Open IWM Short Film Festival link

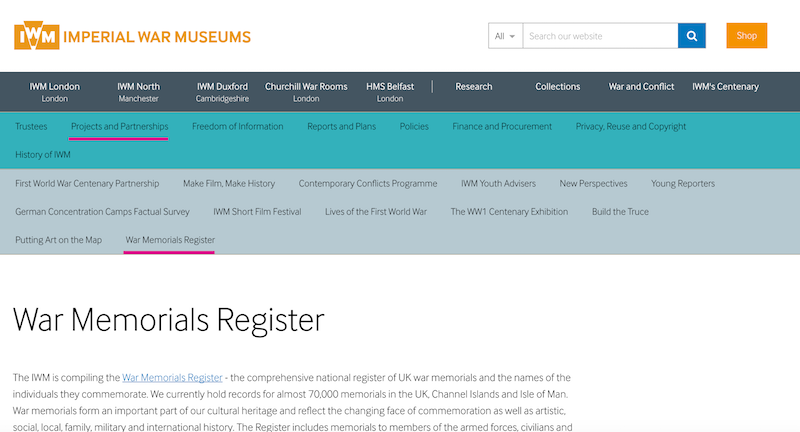tap(257, 212)
